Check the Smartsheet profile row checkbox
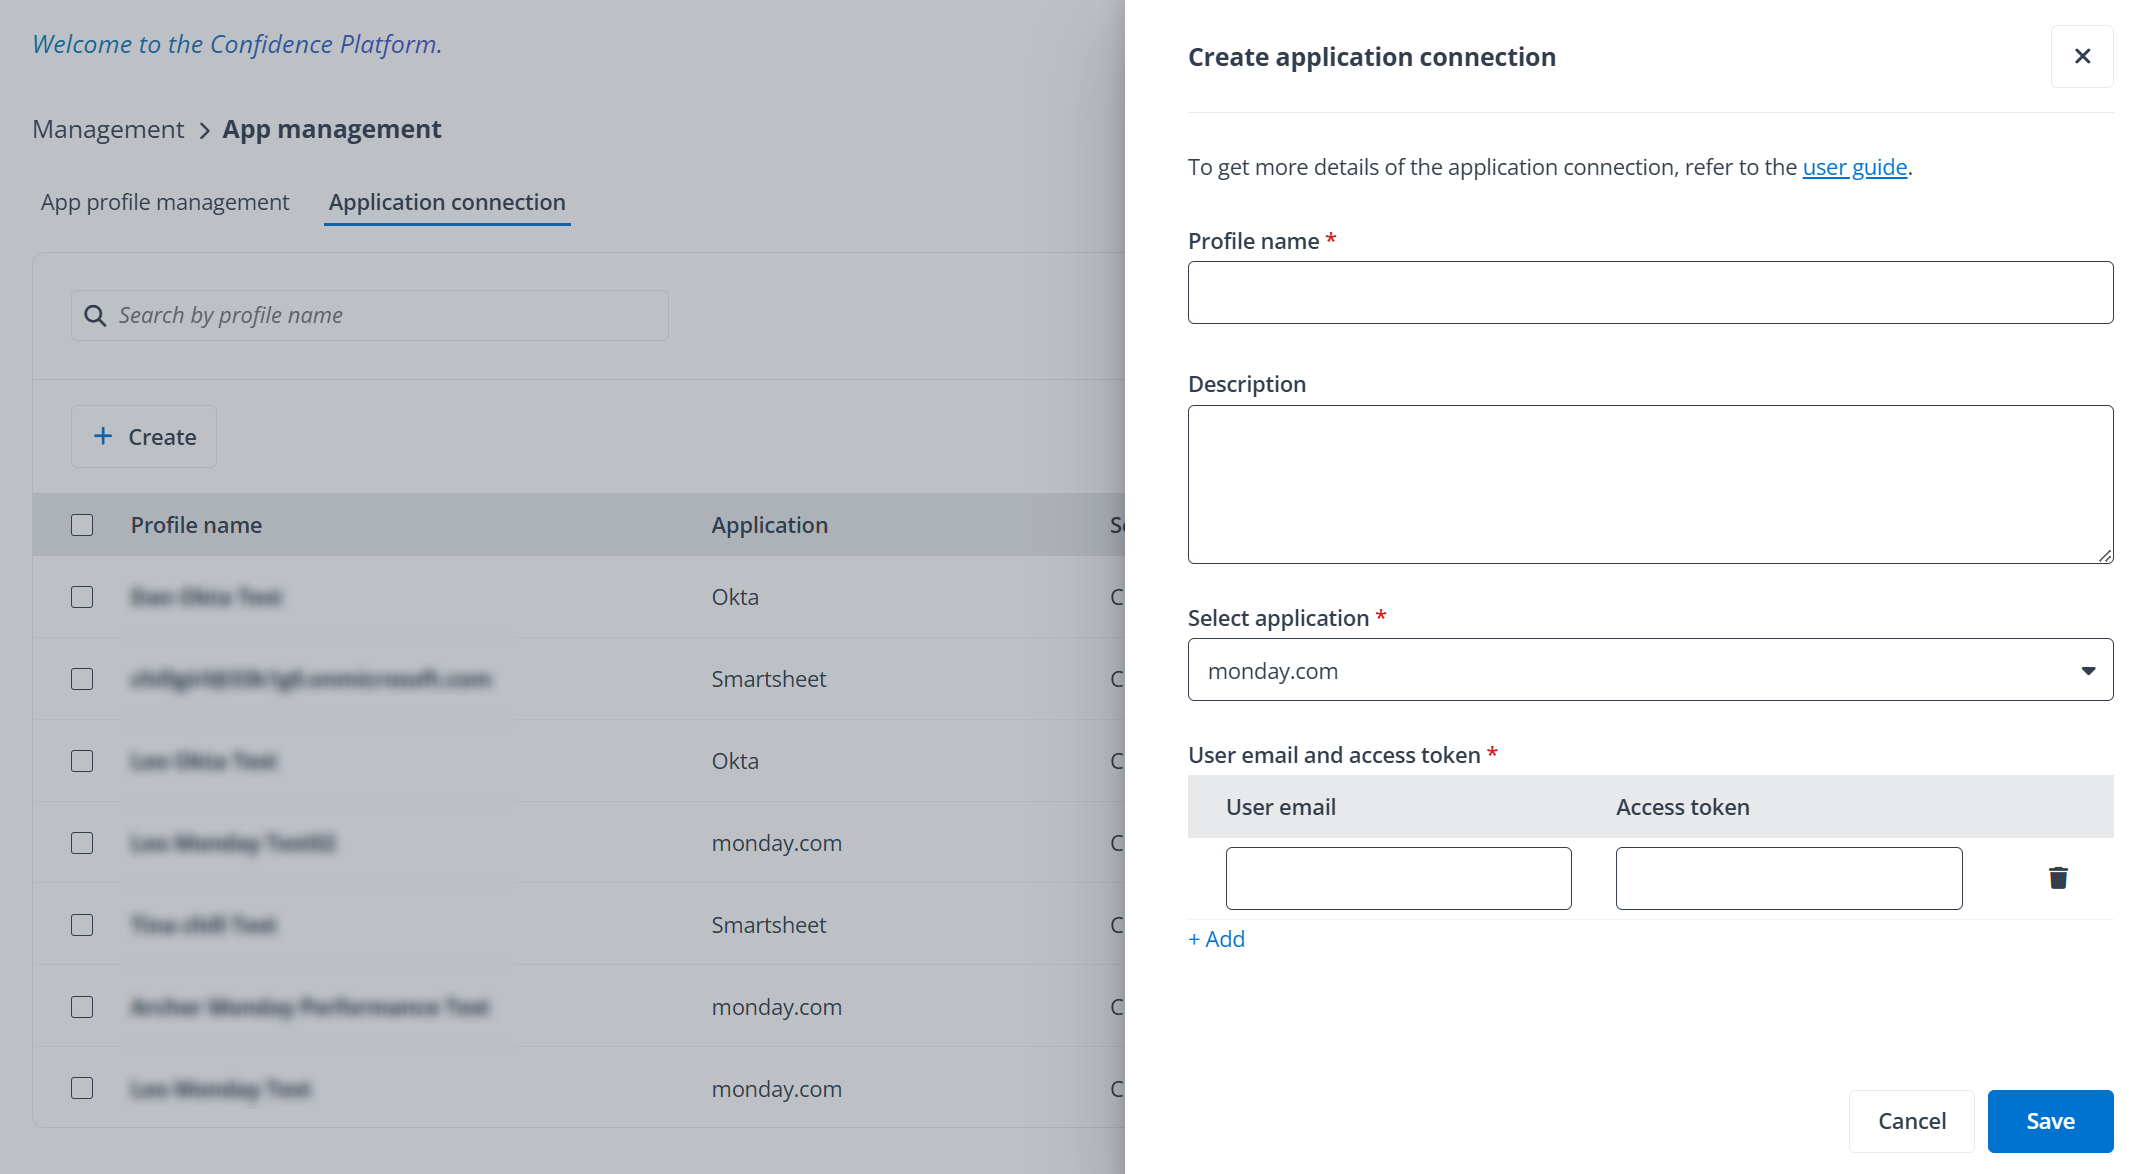Screen dimensions: 2146x1174 (81, 678)
